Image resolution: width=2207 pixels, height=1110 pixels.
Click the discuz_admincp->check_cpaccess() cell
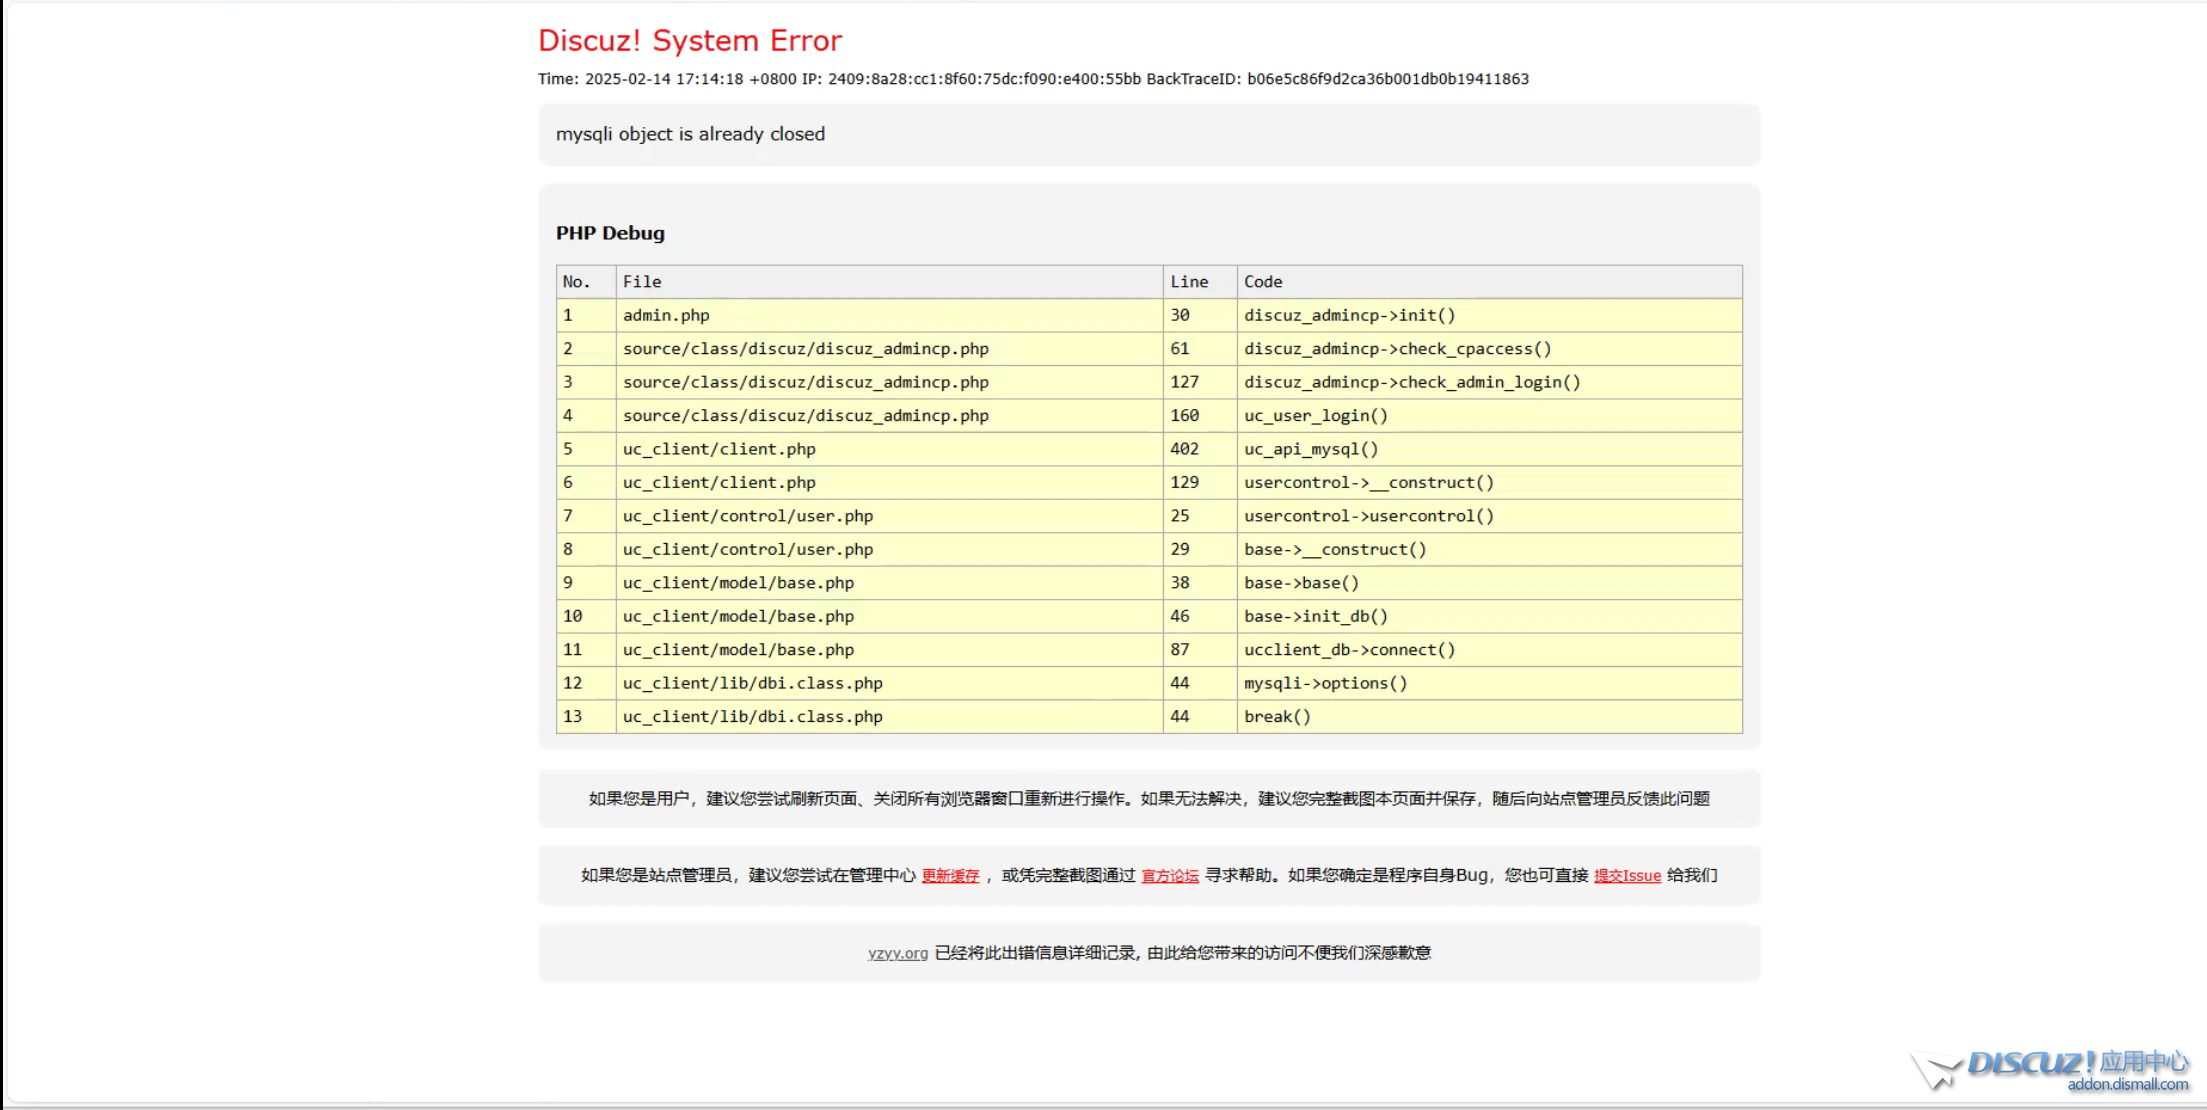pos(1397,349)
